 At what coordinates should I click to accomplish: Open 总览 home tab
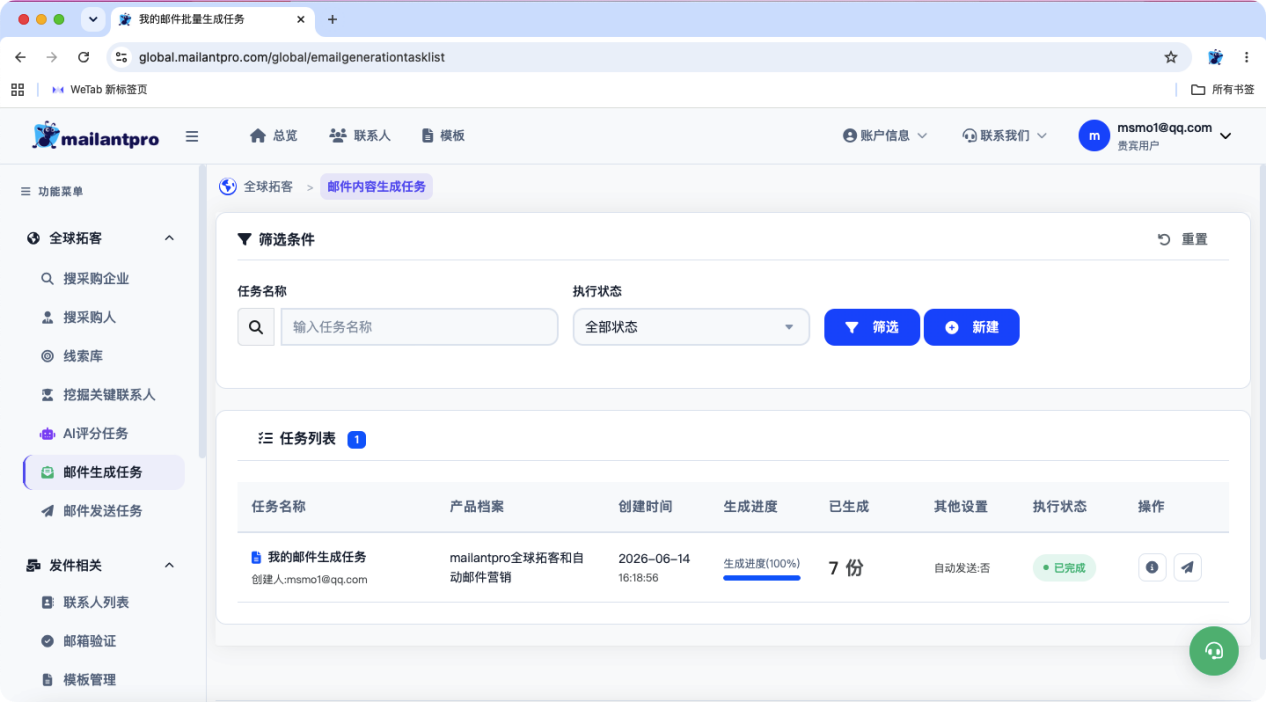(274, 135)
